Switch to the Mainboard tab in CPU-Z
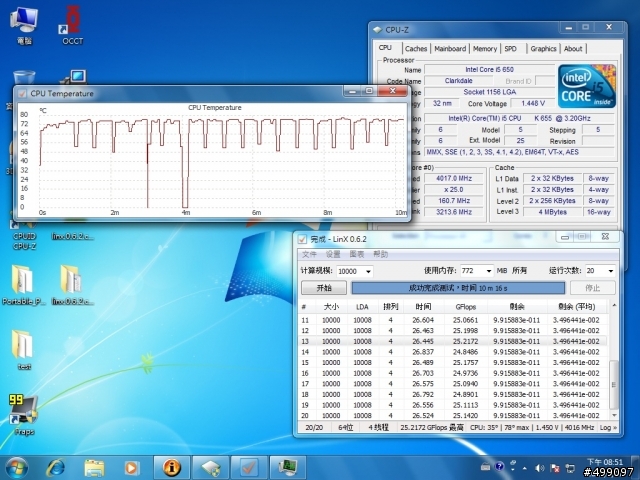This screenshot has width=640, height=480. [x=450, y=49]
